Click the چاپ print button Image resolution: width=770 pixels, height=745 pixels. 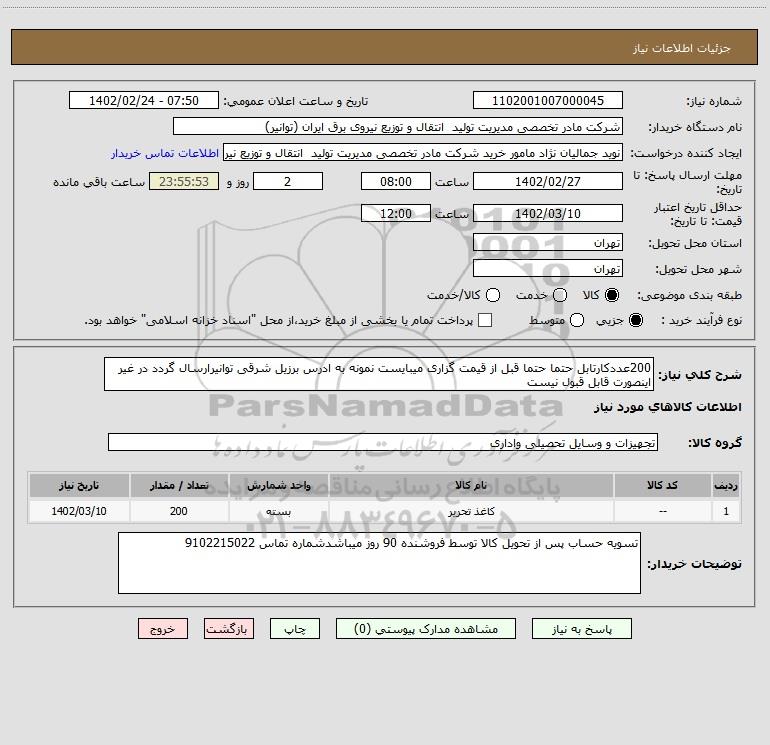click(295, 629)
